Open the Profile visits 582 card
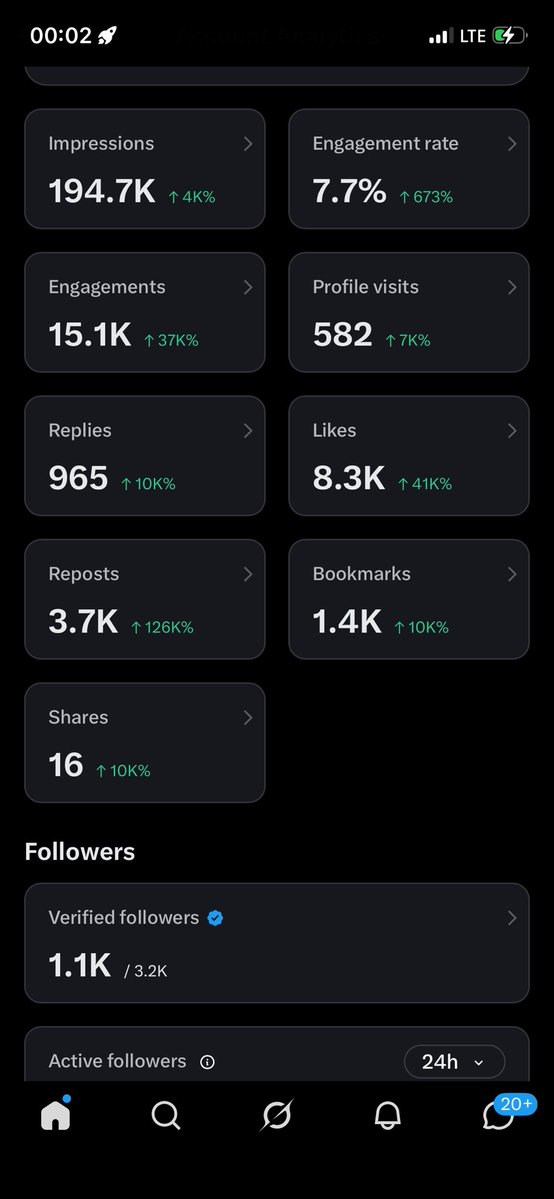 (409, 312)
